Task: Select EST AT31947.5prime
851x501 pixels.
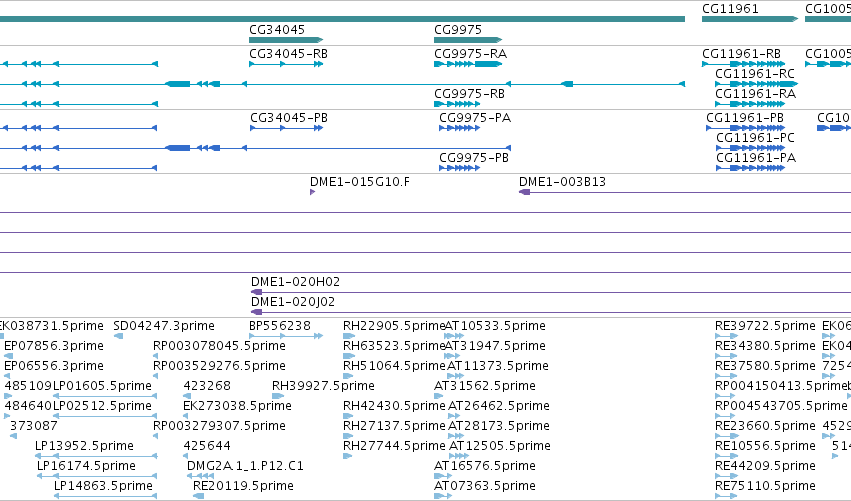Action: click(495, 346)
